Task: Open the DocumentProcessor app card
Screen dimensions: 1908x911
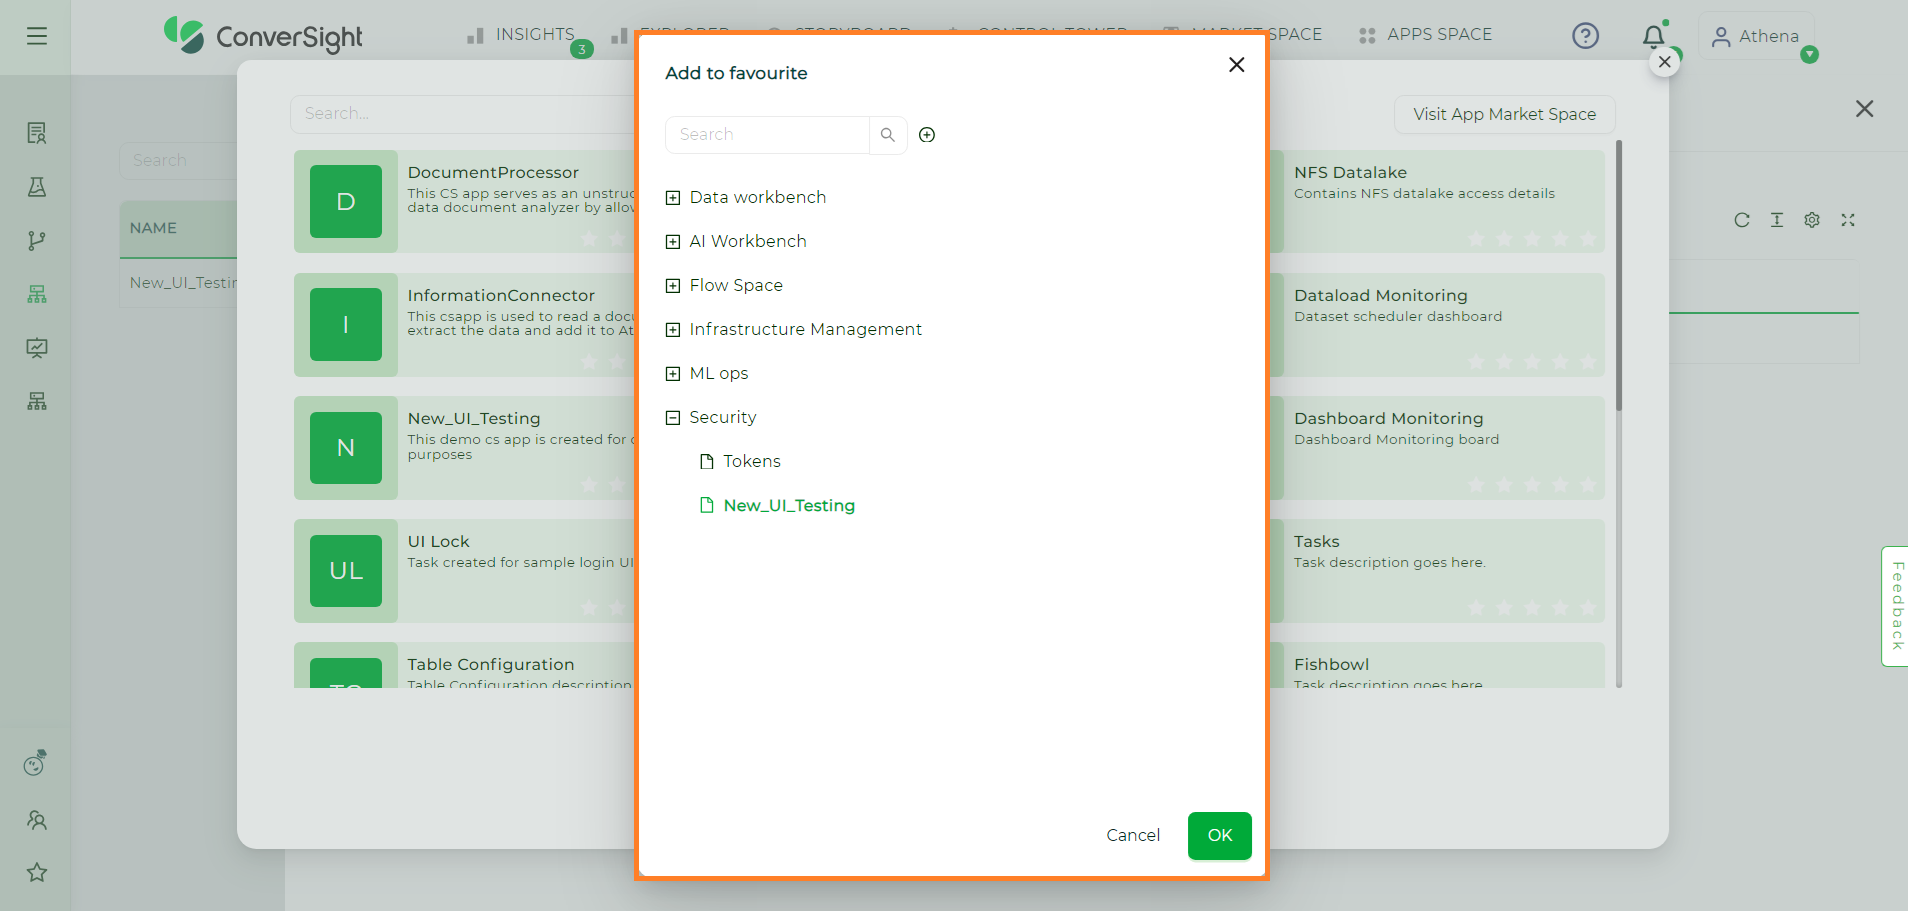Action: (466, 201)
